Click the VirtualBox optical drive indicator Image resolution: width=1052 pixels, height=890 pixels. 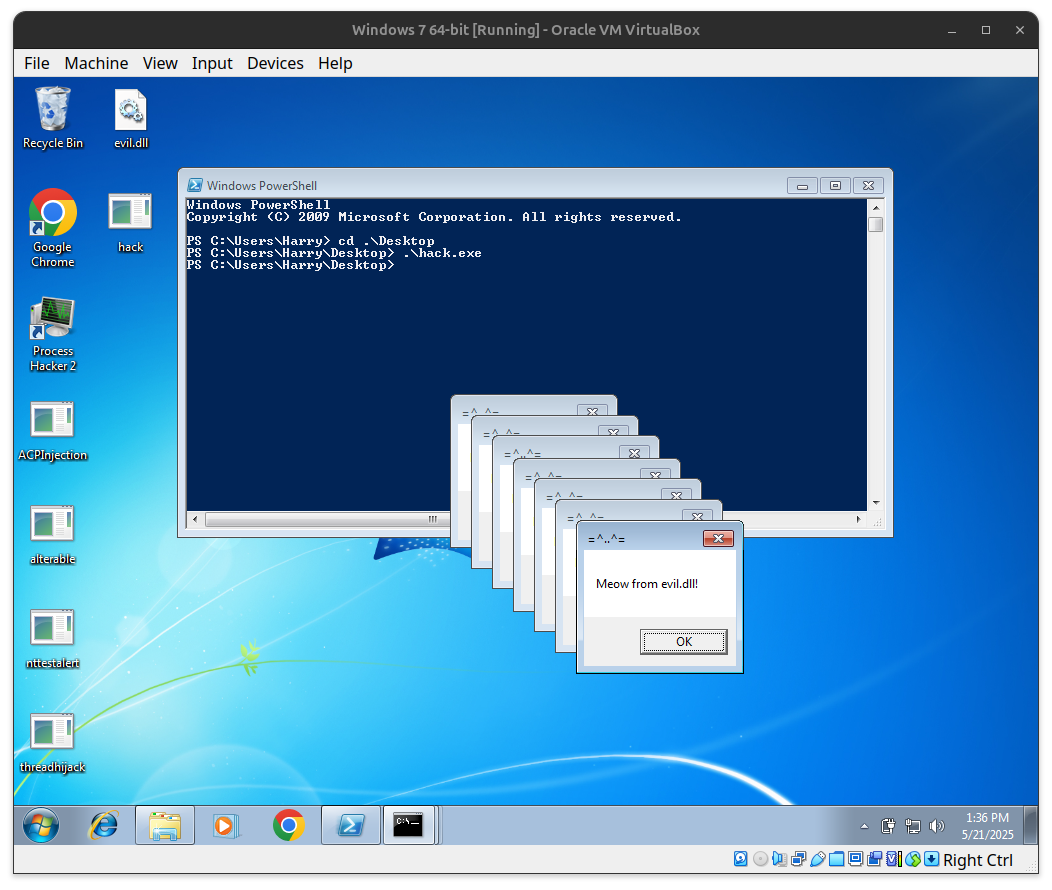tap(760, 859)
